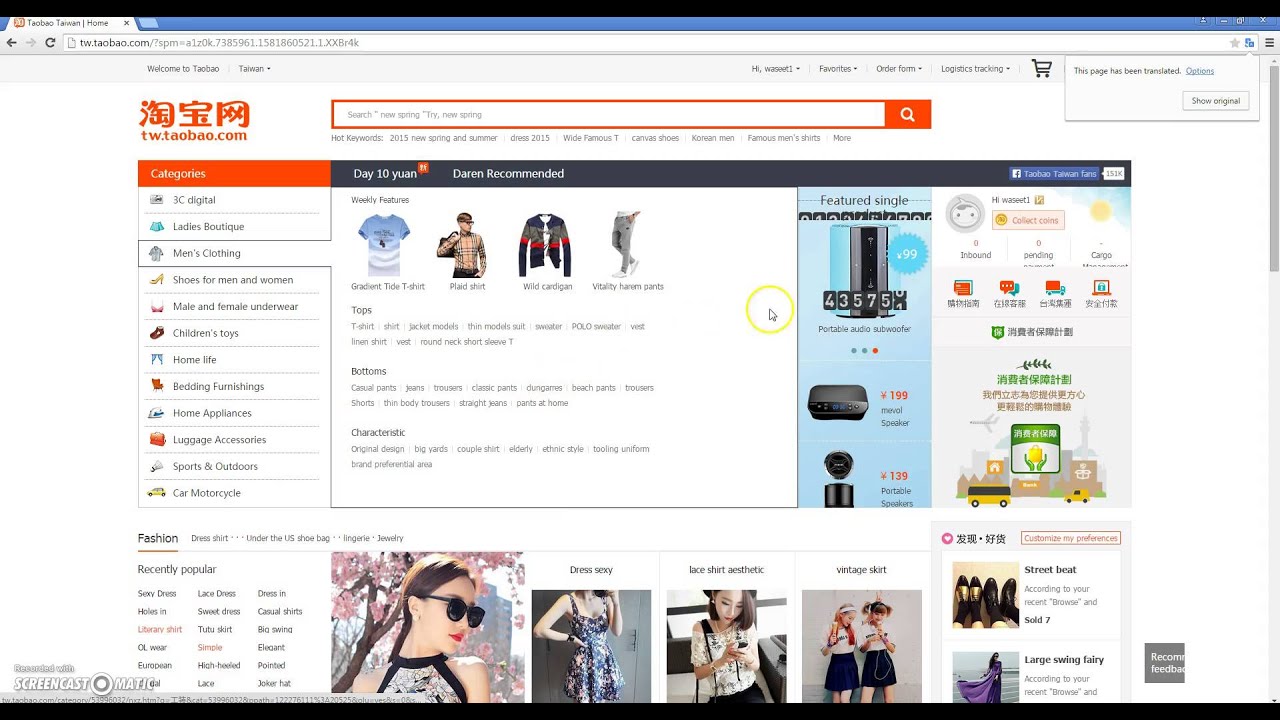
Task: Click Collect coins button
Action: (1028, 220)
